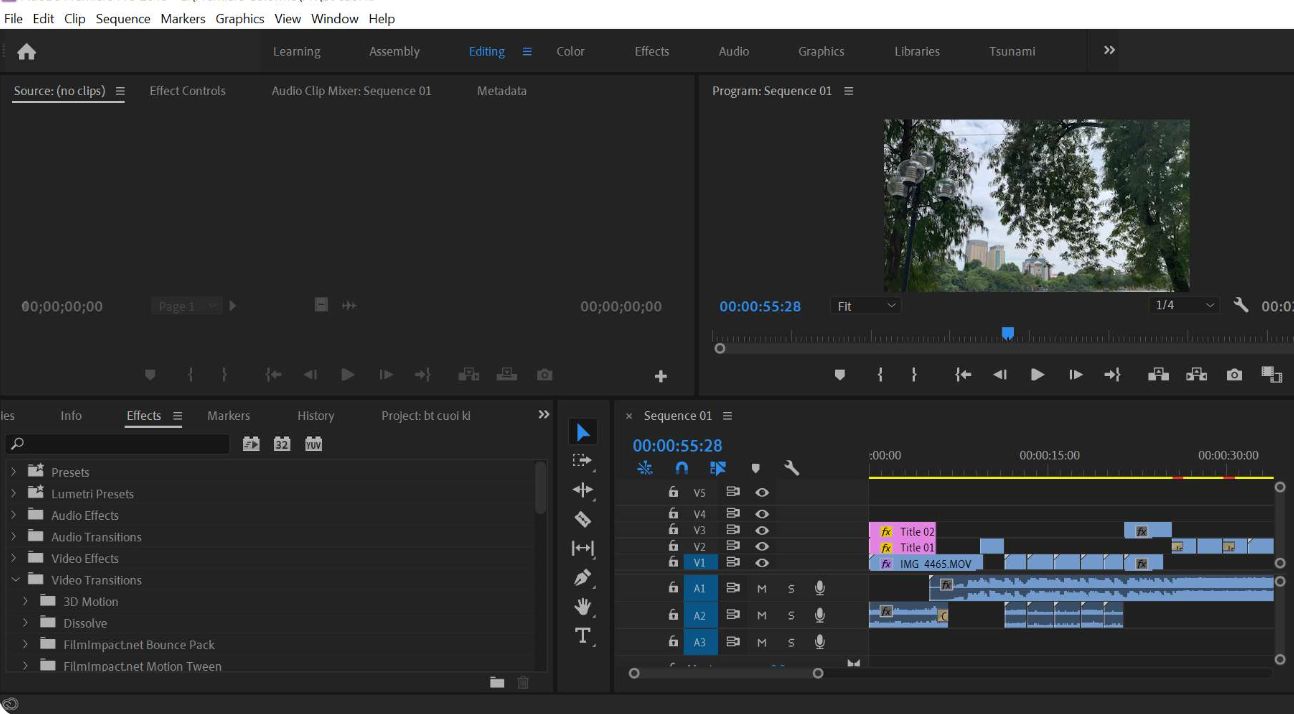The image size is (1294, 714).
Task: Collapse the Video Transitions folder
Action: (14, 580)
